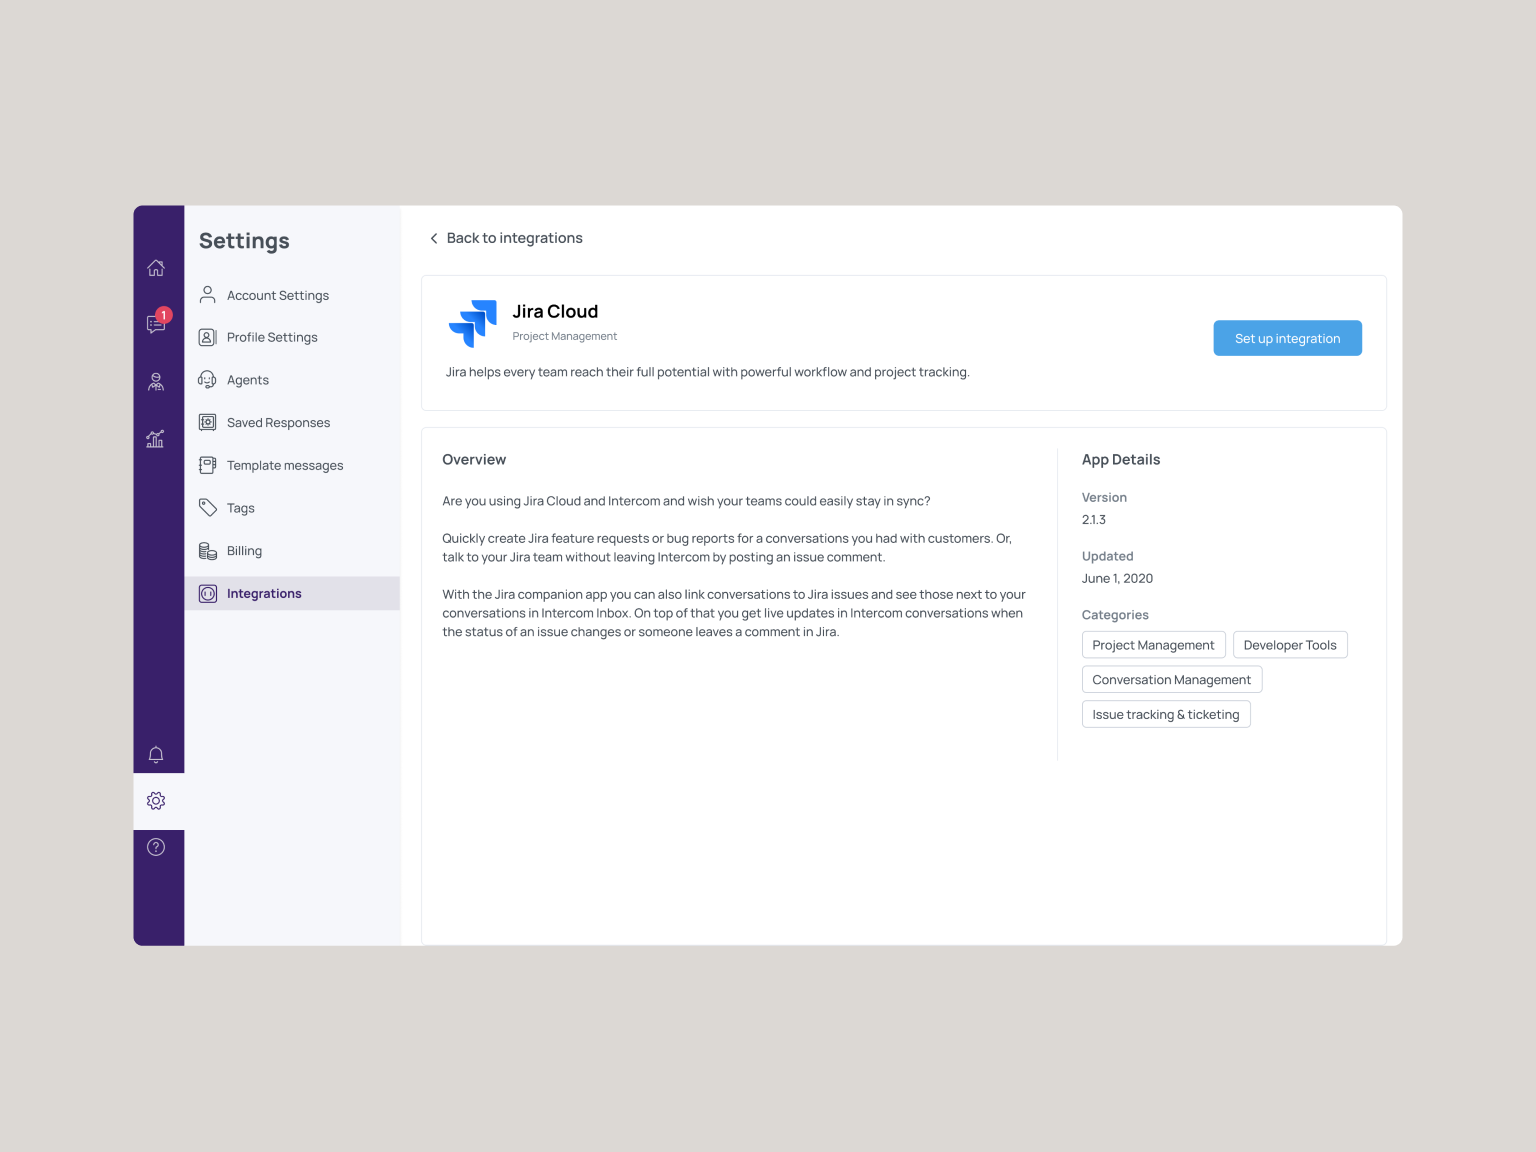This screenshot has width=1536, height=1152.
Task: Open the agents people icon in rail
Action: point(156,382)
